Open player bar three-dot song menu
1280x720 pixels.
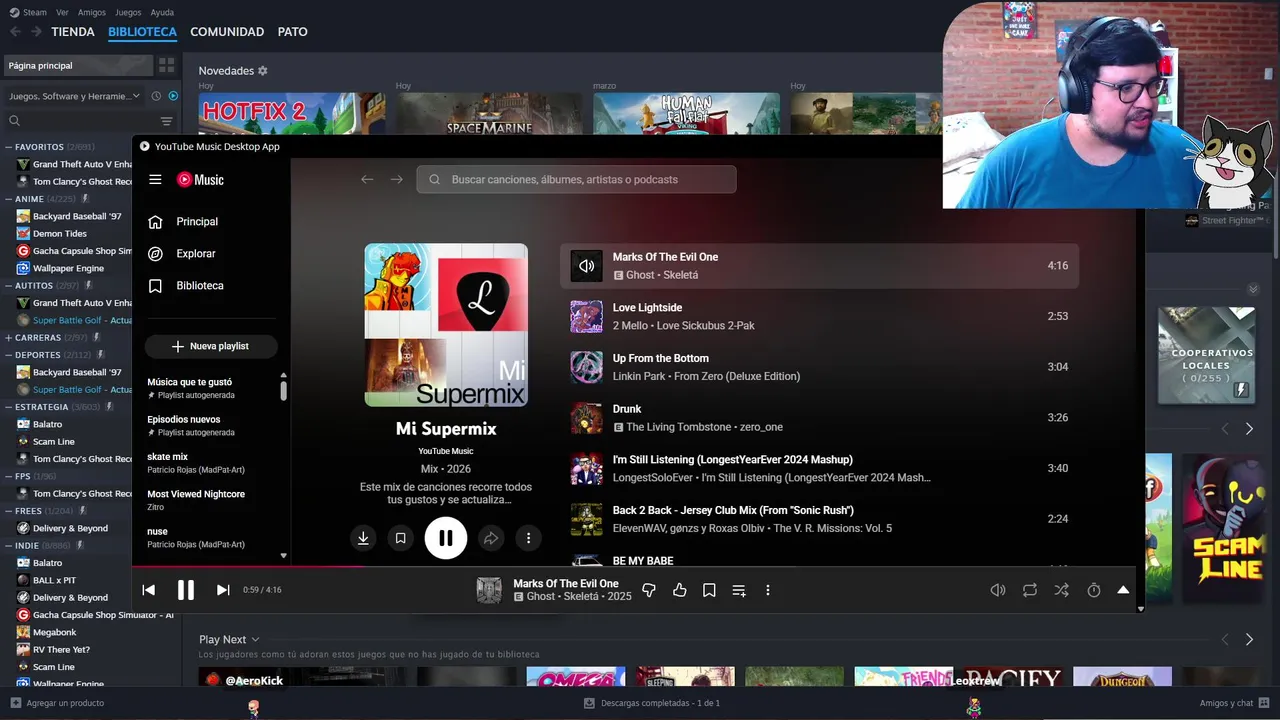pos(768,590)
